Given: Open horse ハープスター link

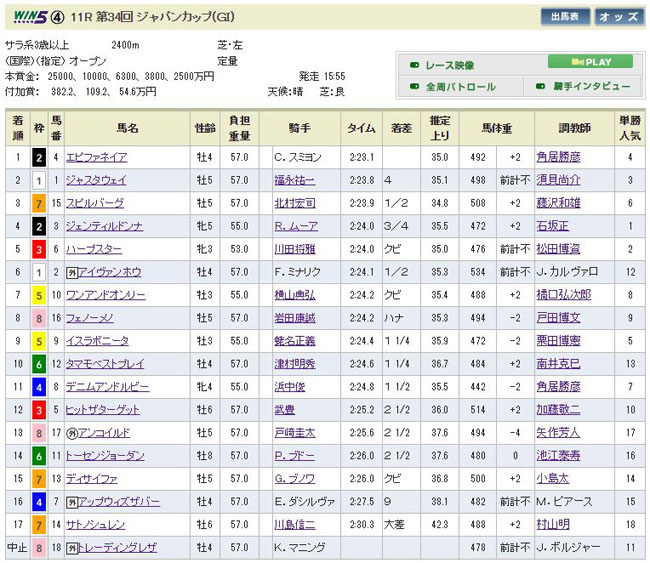Looking at the screenshot, I should pyautogui.click(x=93, y=249).
